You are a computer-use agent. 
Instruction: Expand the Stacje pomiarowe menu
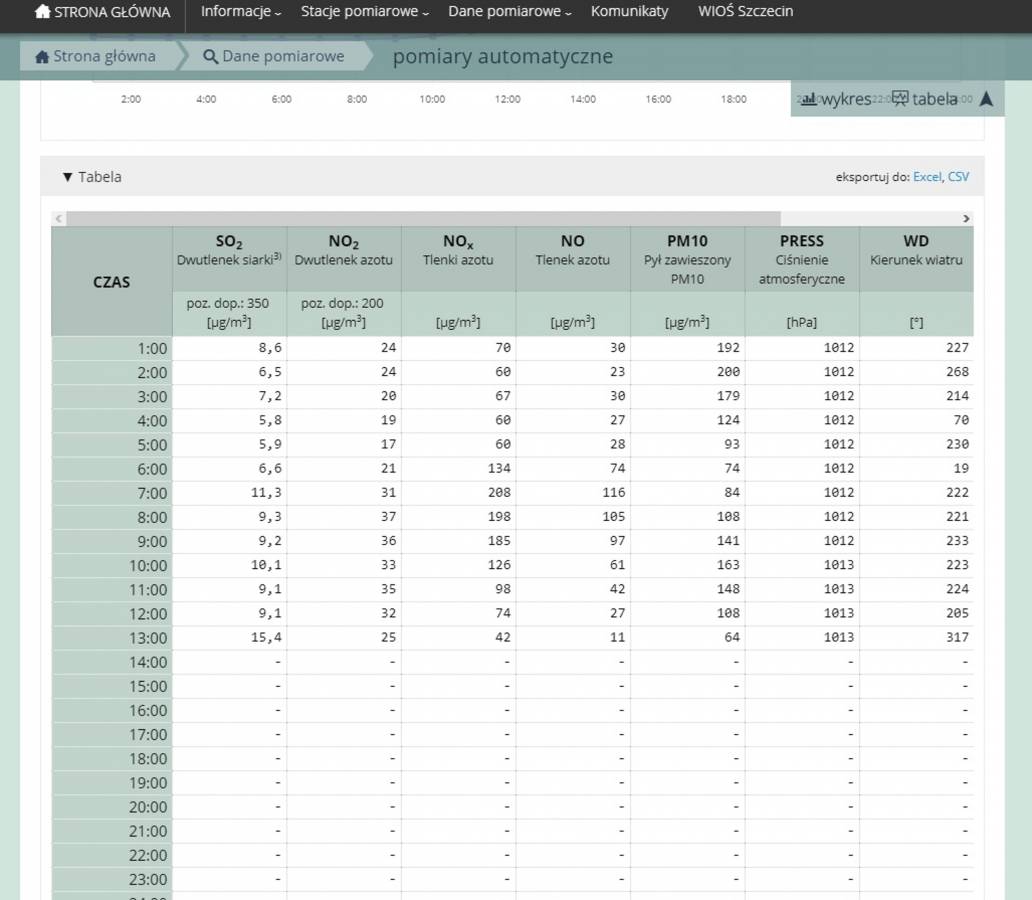click(x=365, y=12)
